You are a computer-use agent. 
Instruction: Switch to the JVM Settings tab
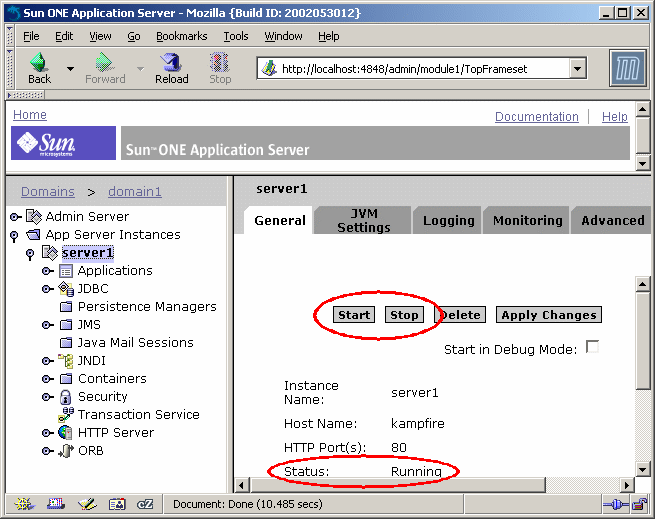point(363,220)
